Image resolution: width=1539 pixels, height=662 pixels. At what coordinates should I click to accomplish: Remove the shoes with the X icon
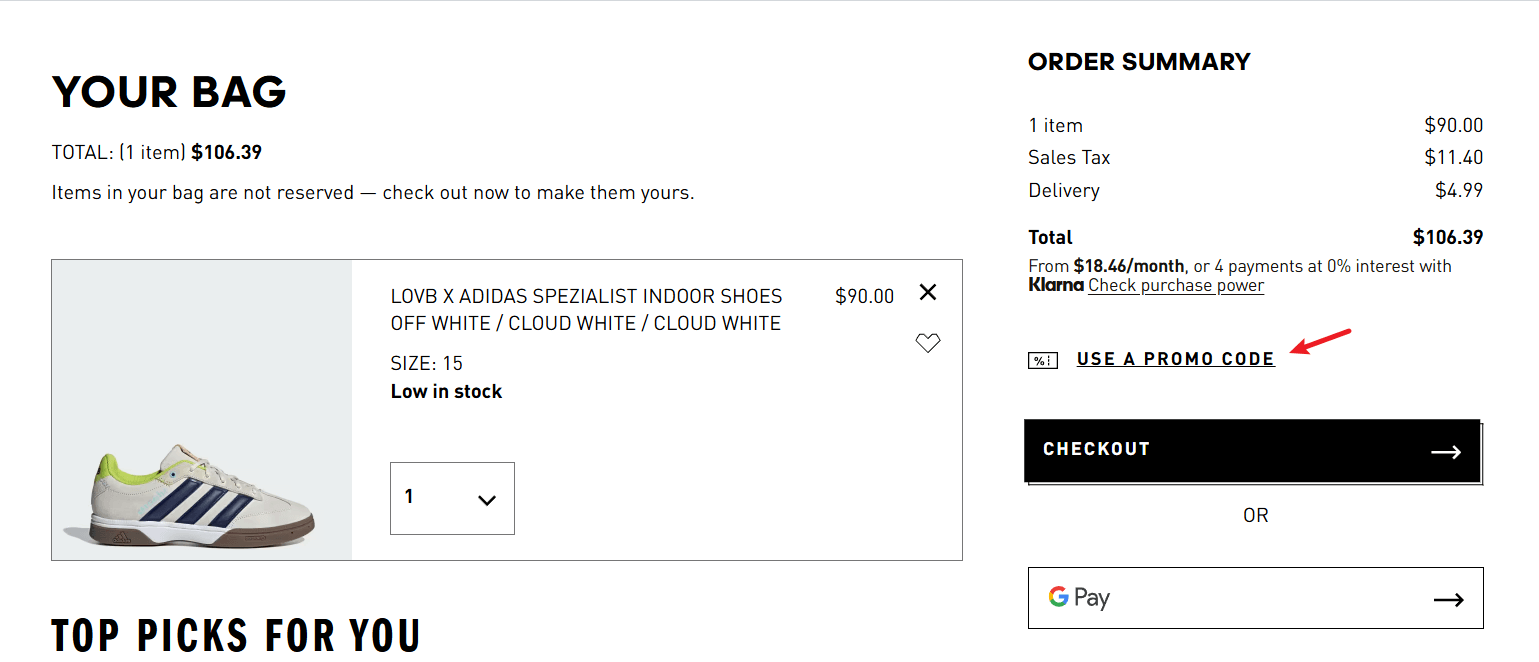[x=928, y=292]
